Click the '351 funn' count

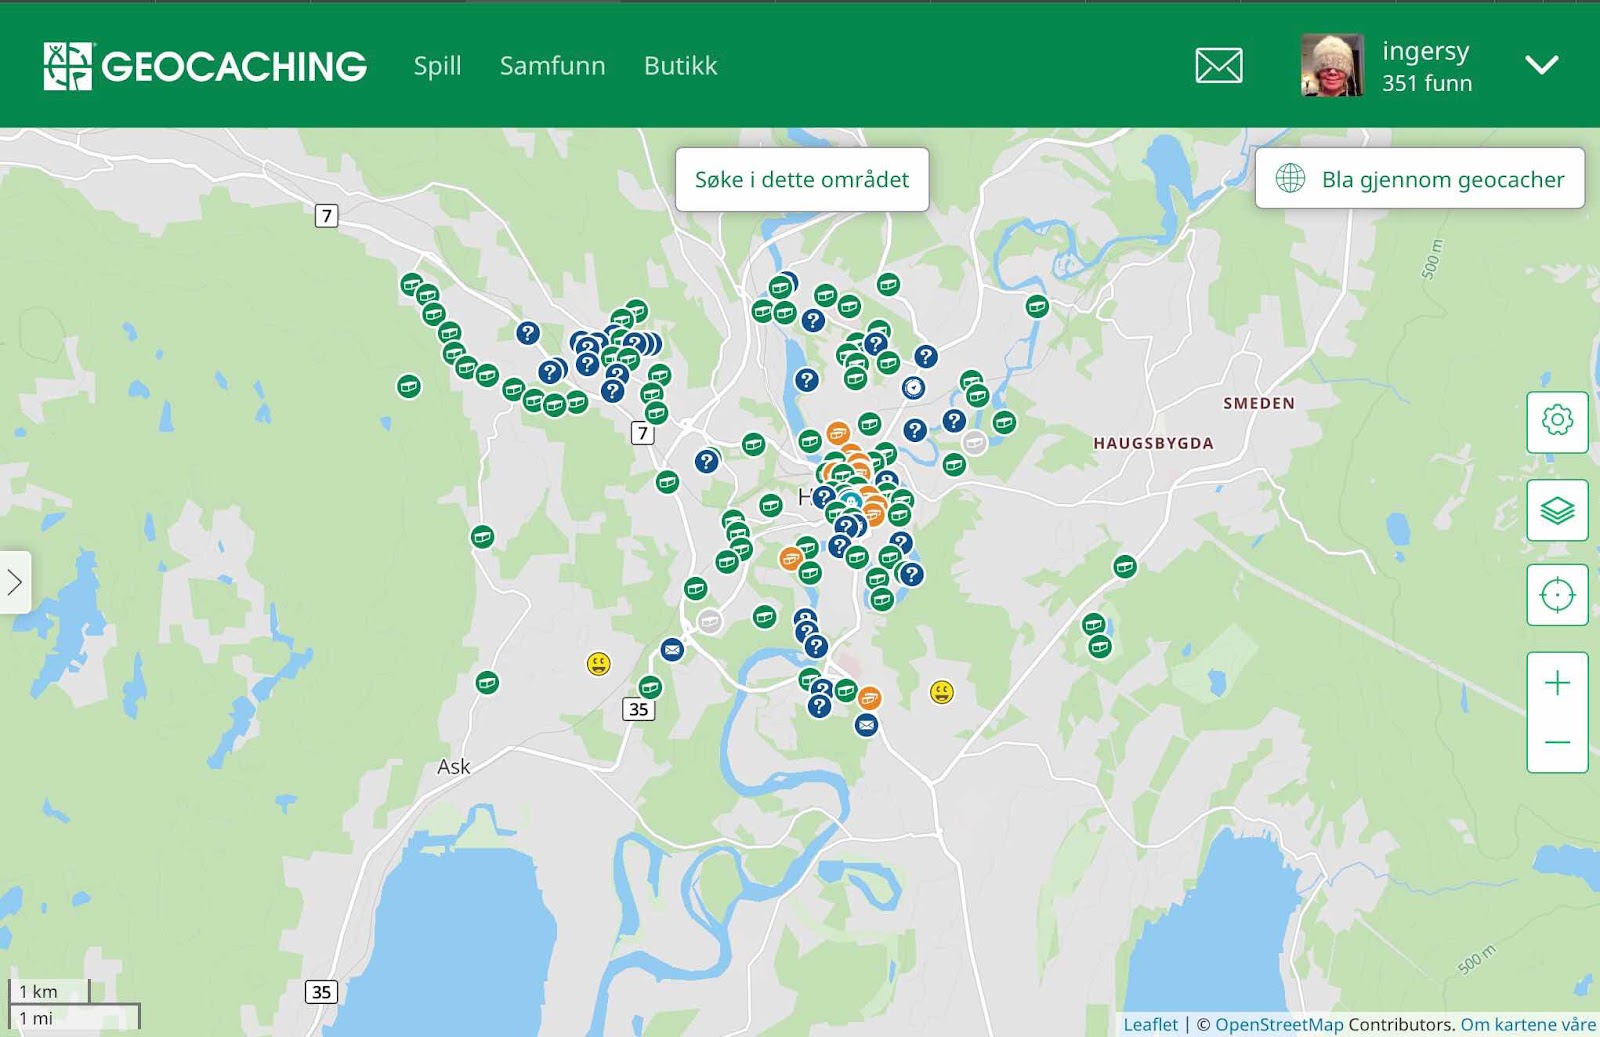[1427, 84]
